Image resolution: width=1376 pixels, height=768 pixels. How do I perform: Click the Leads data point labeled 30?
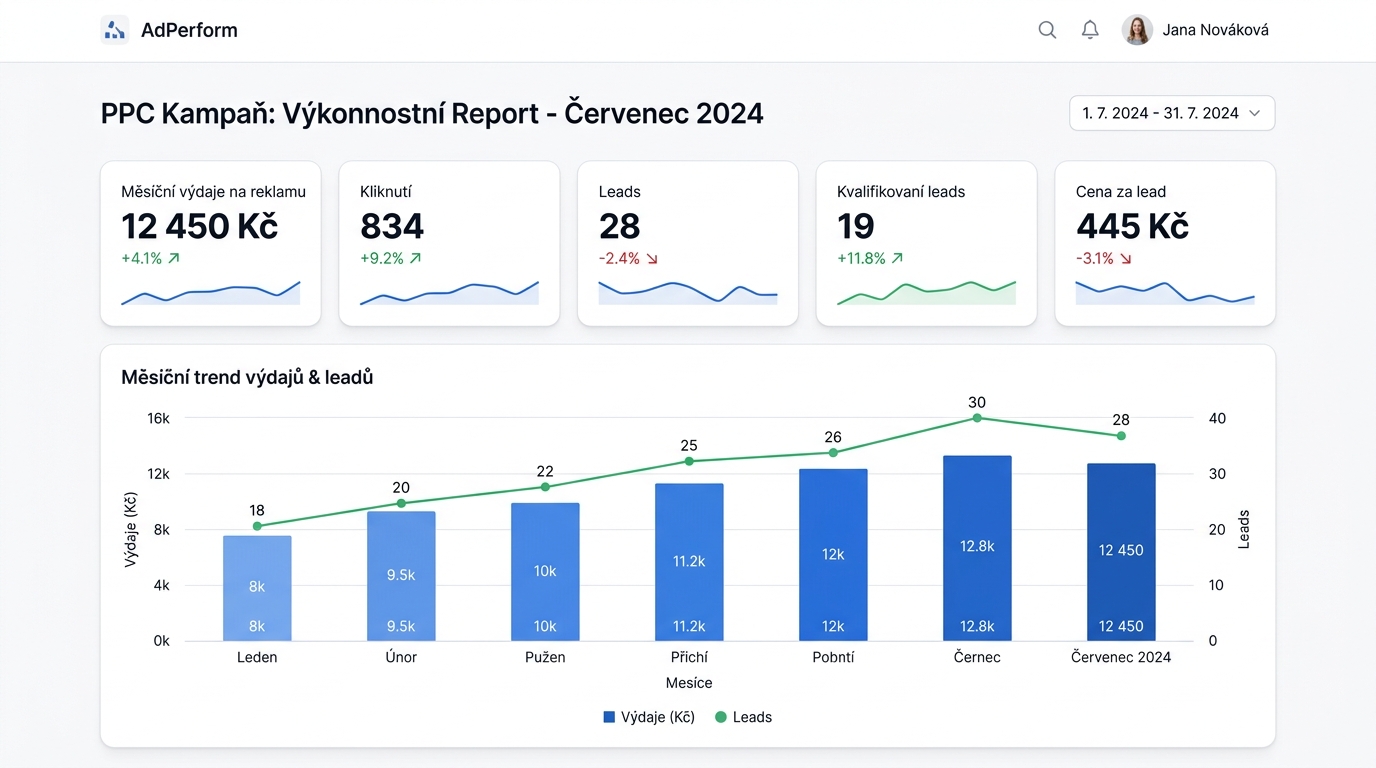977,417
